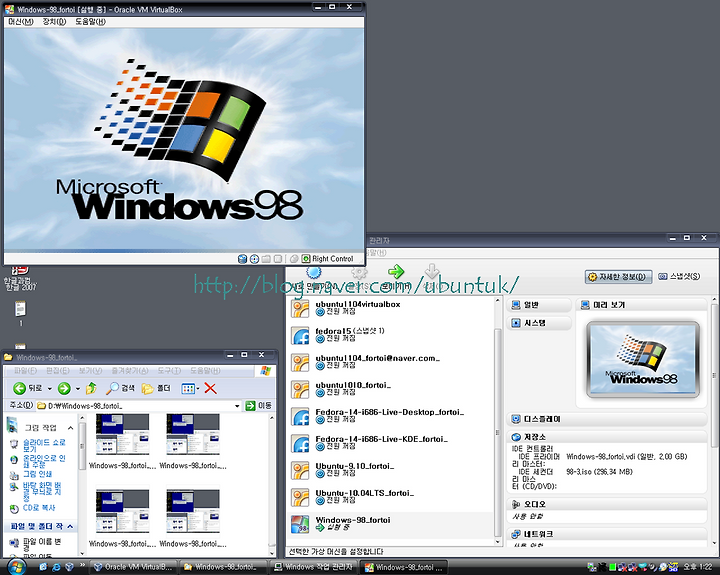This screenshot has height=575, width=720.
Task: Select the Ubuntu-9.10_fortoi_ machine
Action: tap(391, 470)
